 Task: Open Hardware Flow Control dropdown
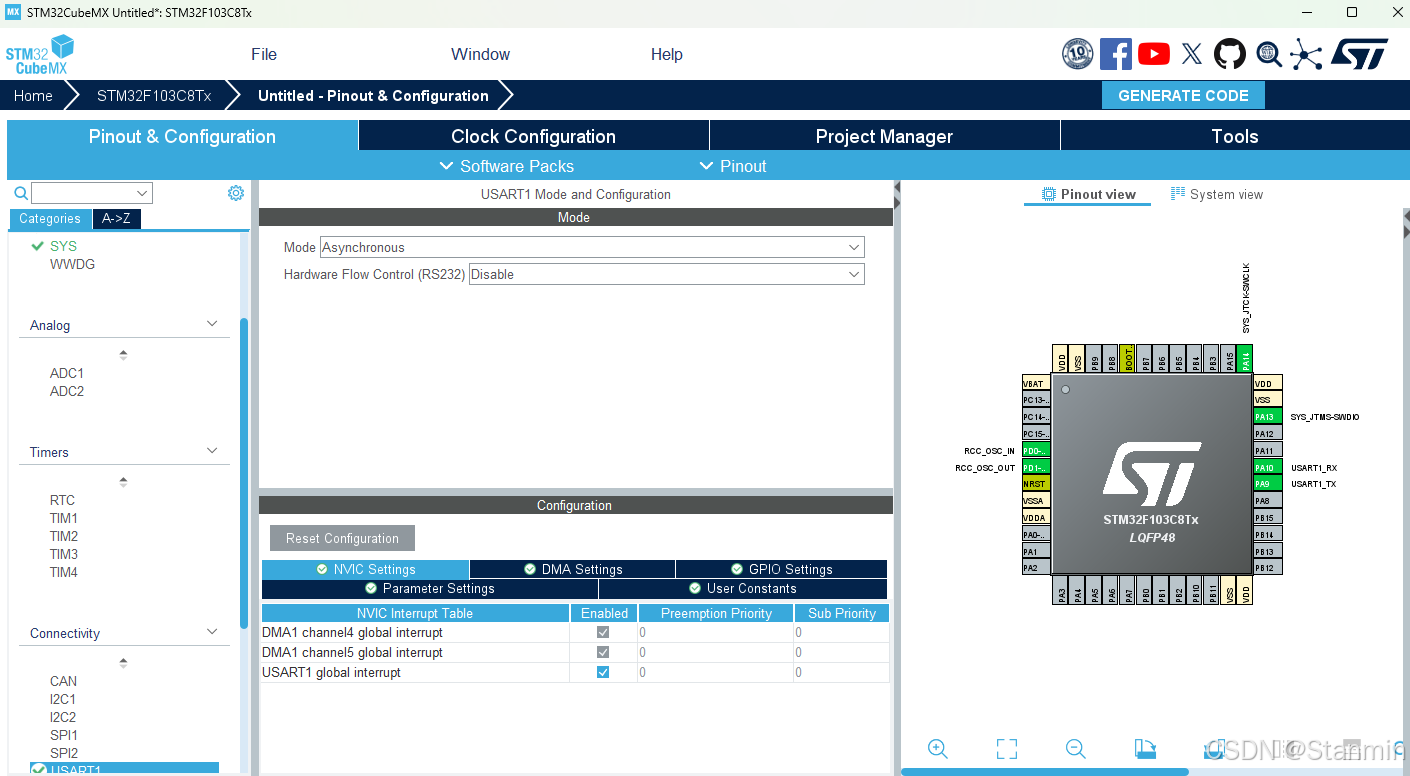[666, 274]
